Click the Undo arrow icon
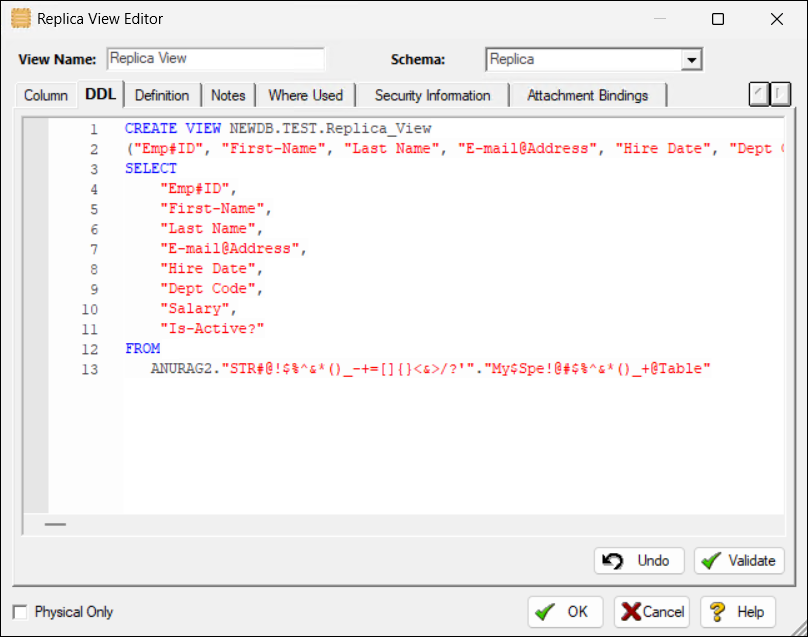The height and width of the screenshot is (637, 808). point(613,561)
